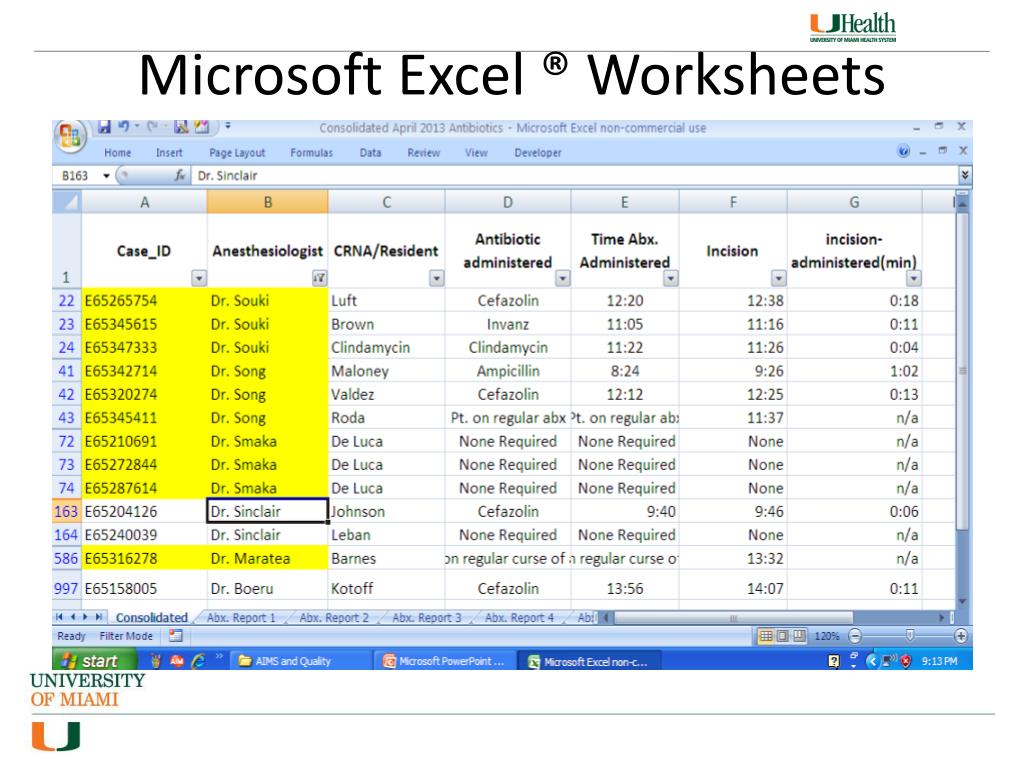1024x768 pixels.
Task: Click the Save icon in Quick Access Toolbar
Action: tap(104, 127)
